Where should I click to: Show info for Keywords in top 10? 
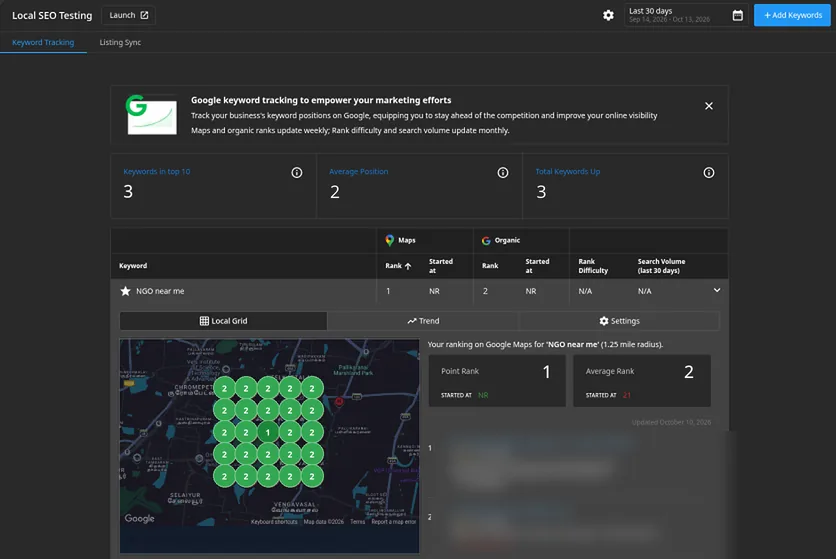click(x=296, y=172)
